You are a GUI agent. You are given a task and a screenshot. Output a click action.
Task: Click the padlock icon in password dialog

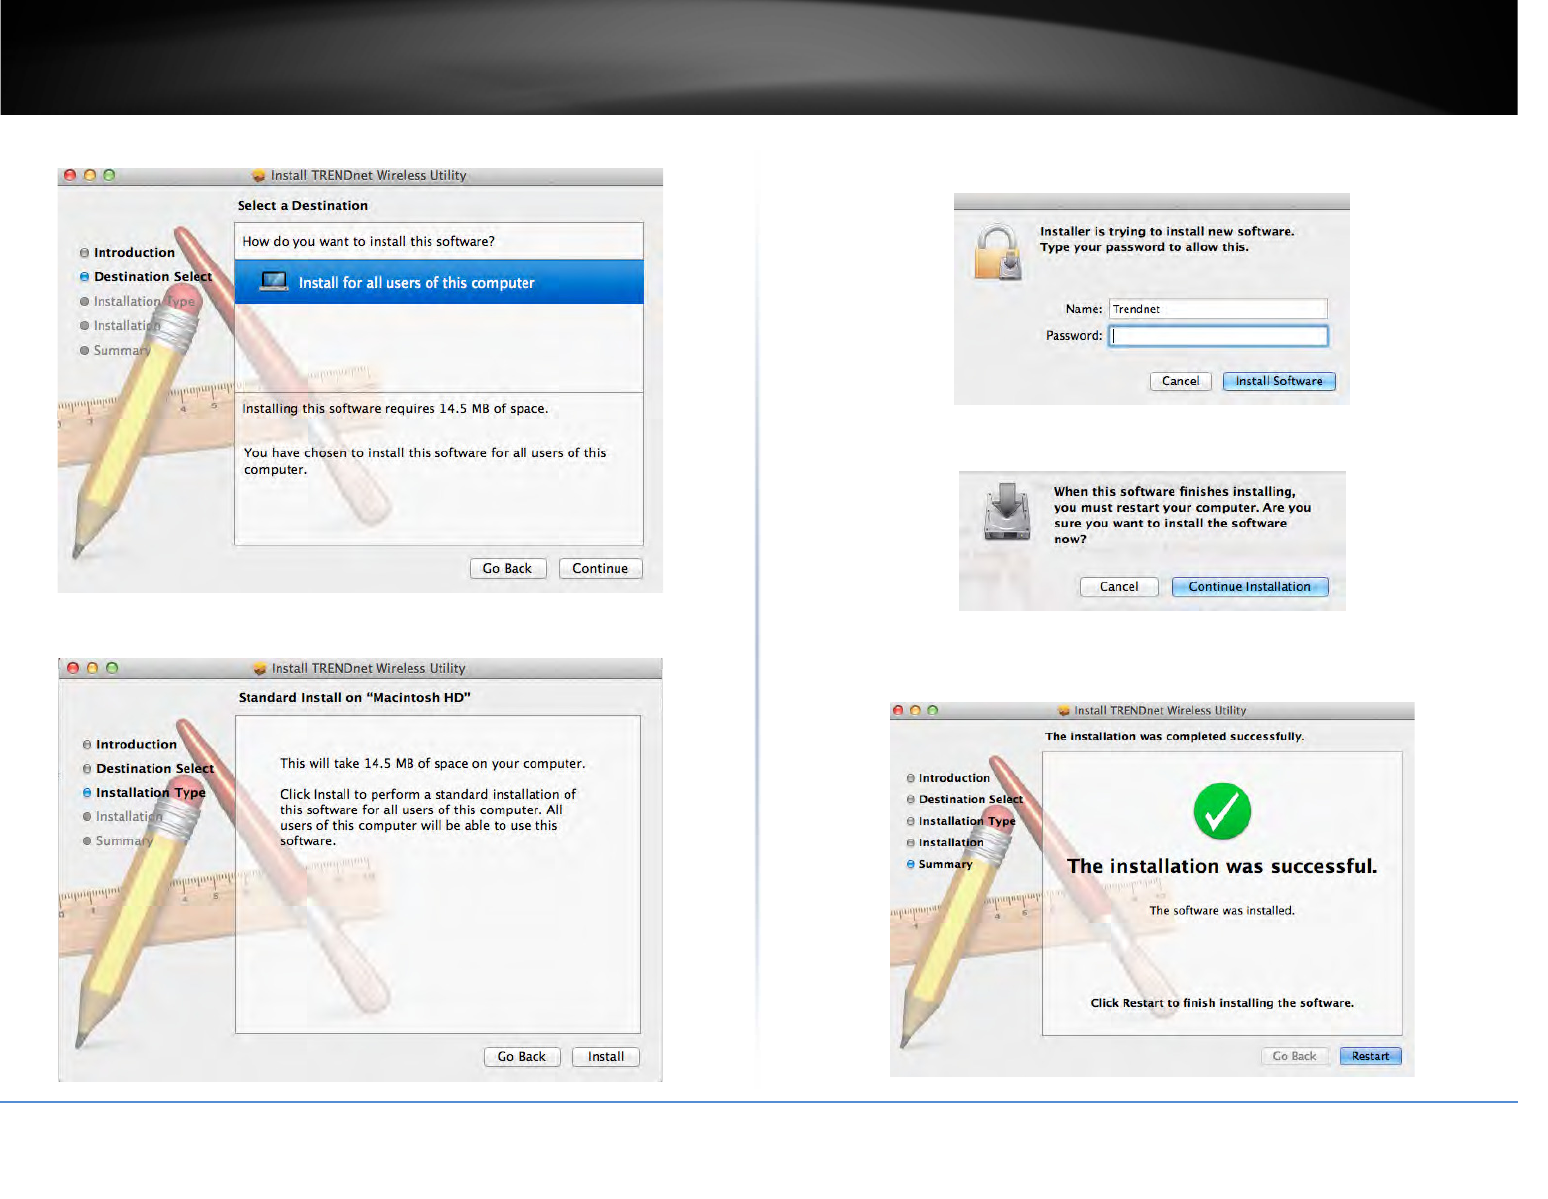click(x=998, y=252)
